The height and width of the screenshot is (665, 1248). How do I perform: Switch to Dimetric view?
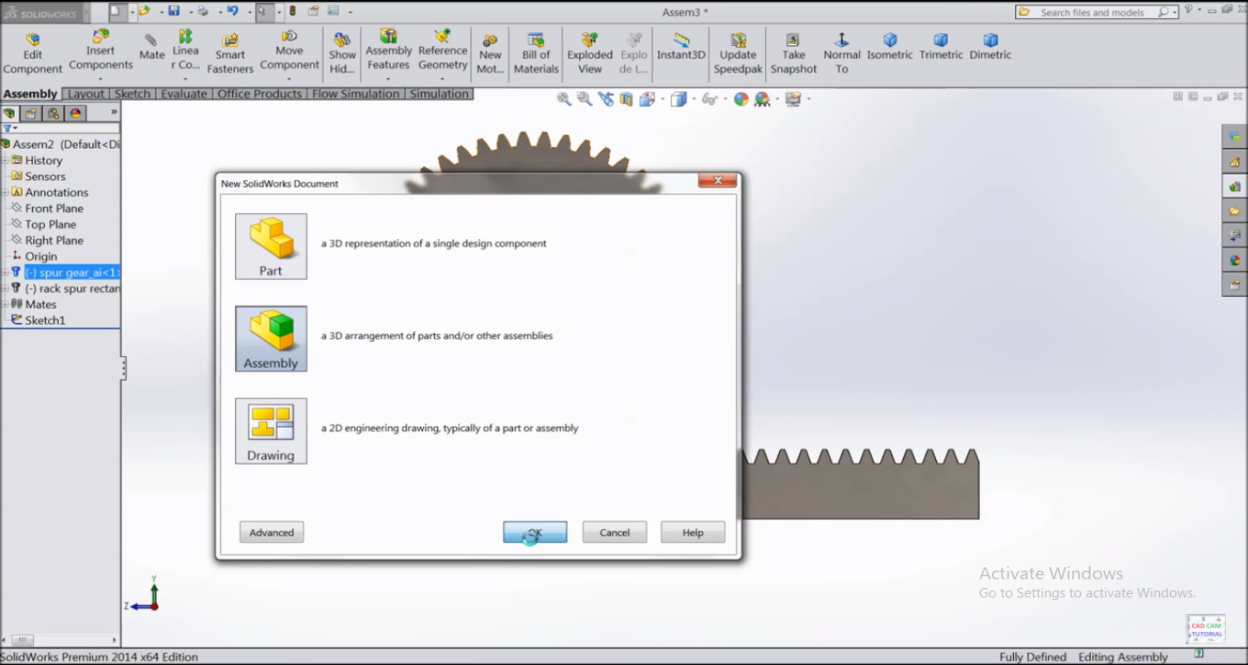[x=990, y=47]
